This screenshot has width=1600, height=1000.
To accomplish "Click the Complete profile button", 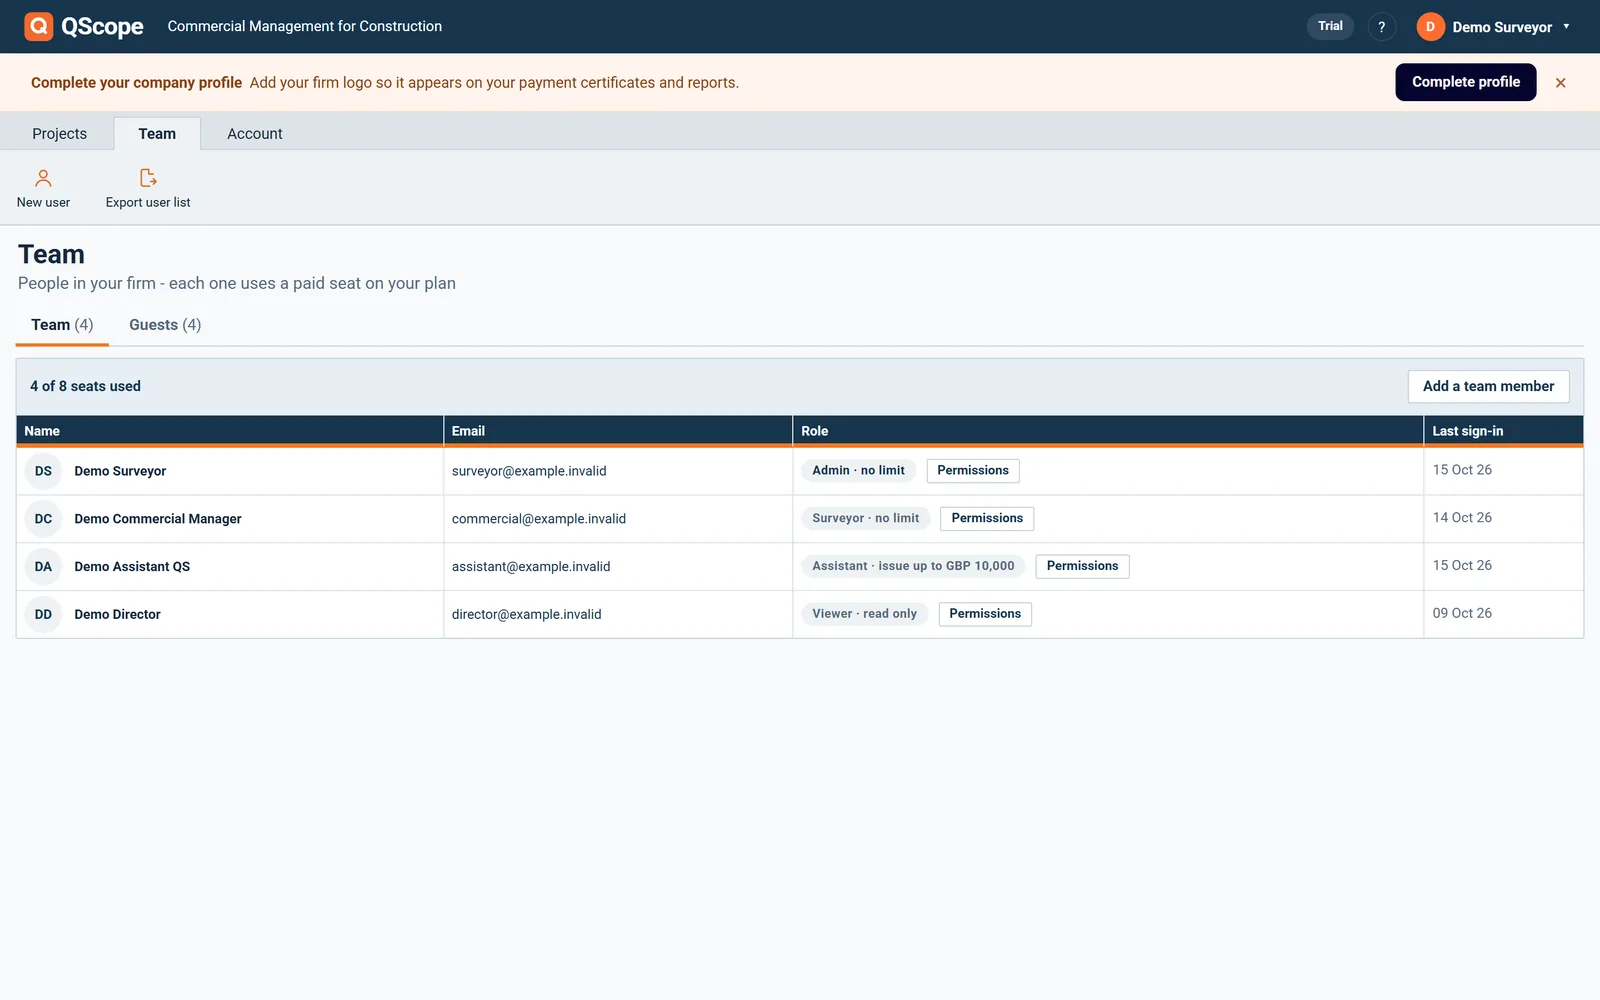I will click(1466, 82).
